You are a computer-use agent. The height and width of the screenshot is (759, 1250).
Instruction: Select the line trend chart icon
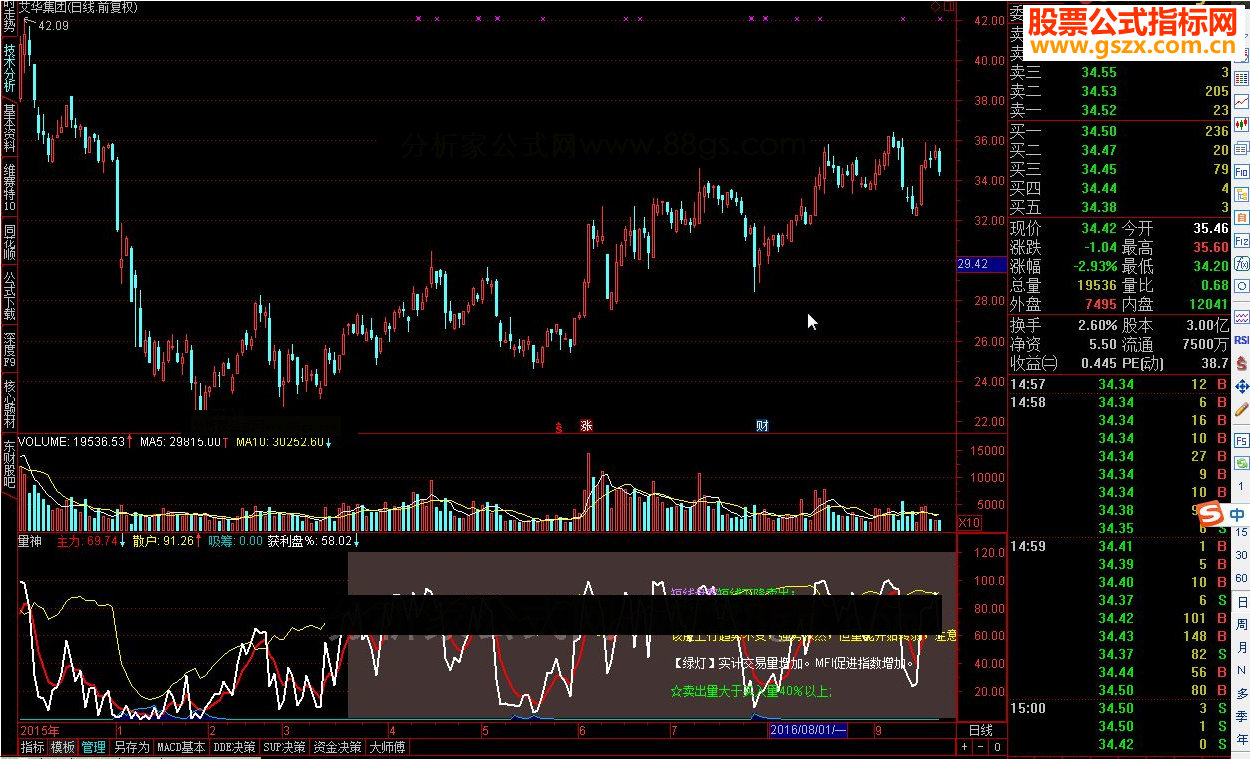1242,102
